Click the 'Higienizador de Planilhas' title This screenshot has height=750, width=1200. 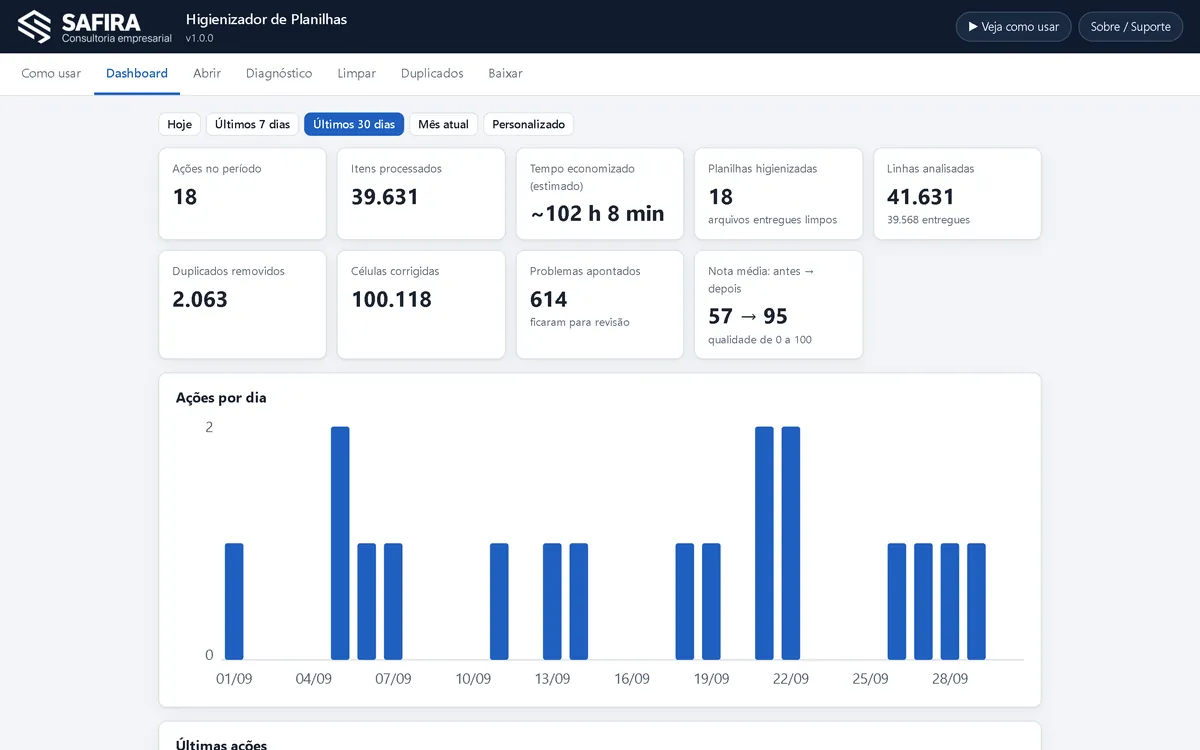(x=267, y=19)
